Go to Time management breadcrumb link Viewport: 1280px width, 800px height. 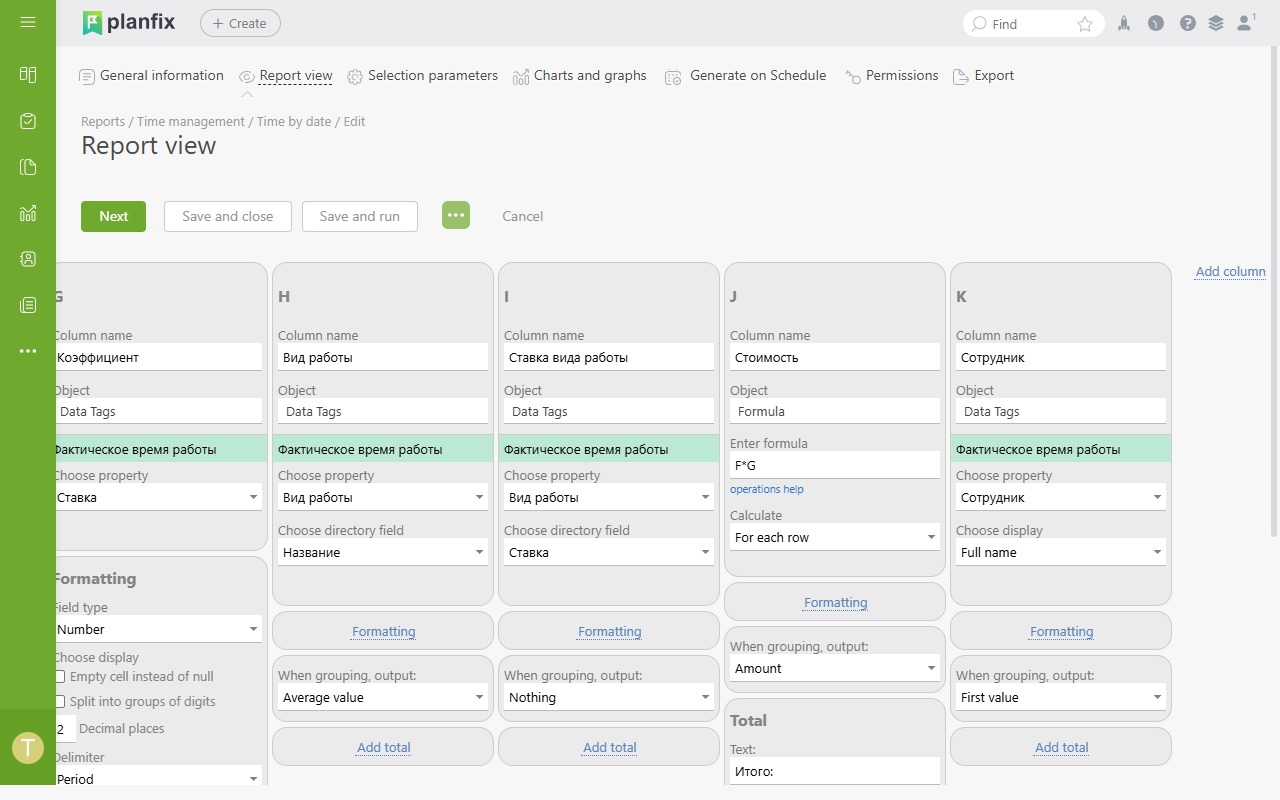pos(191,121)
